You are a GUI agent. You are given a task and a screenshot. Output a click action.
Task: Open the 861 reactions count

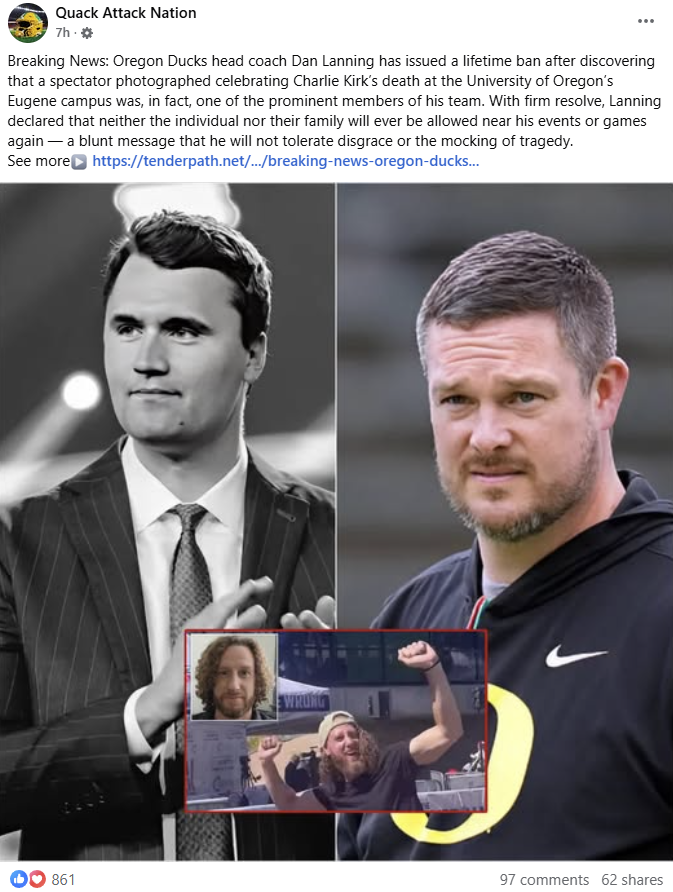tap(63, 879)
